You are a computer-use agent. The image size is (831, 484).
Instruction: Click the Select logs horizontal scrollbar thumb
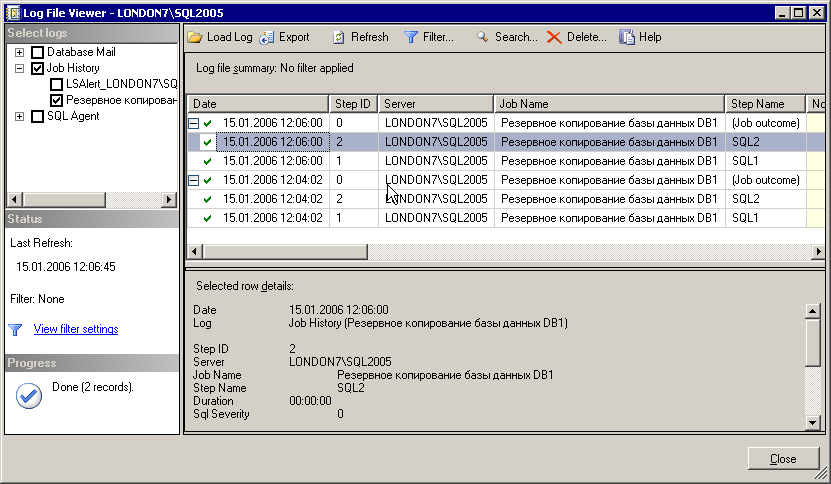[64, 200]
